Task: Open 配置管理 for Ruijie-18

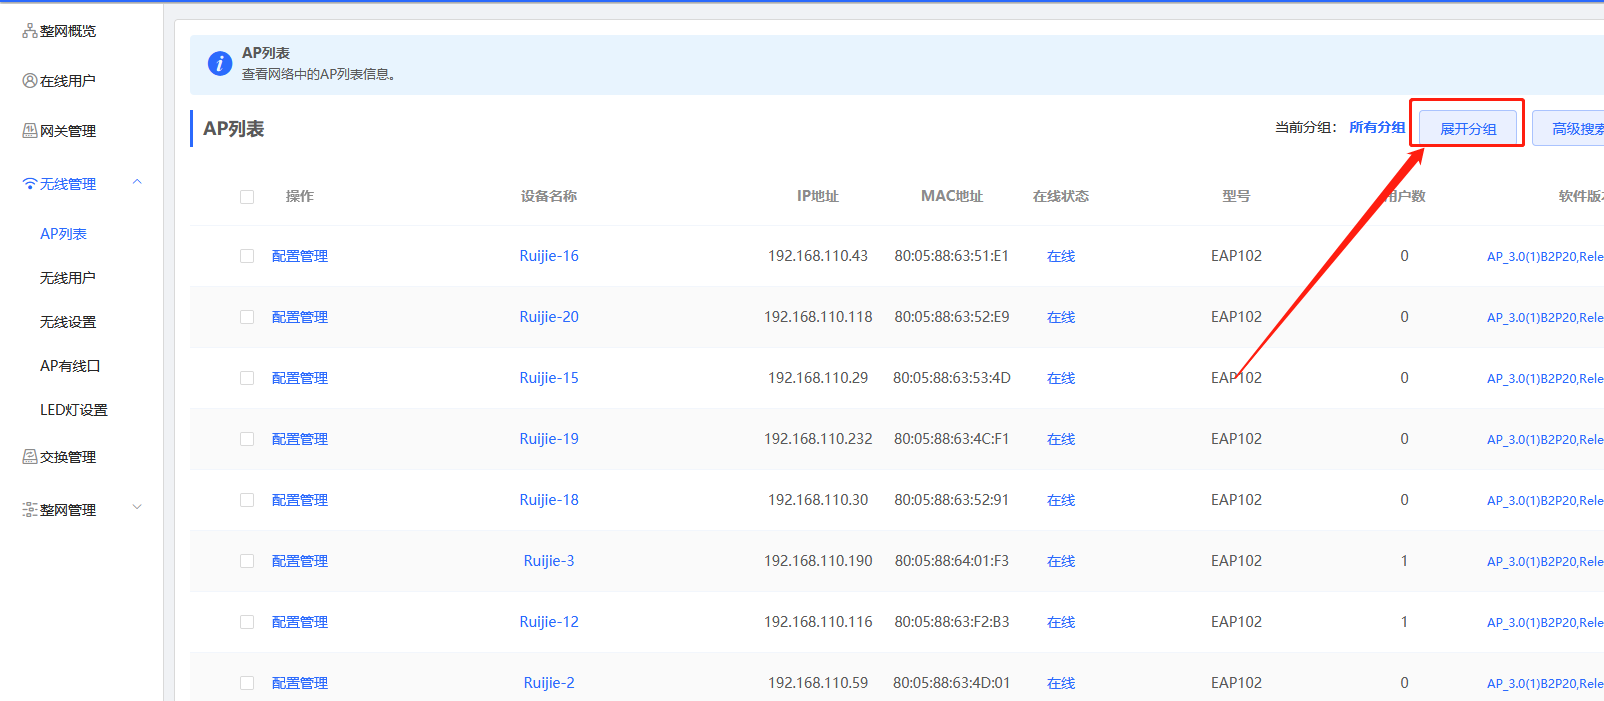Action: tap(300, 500)
